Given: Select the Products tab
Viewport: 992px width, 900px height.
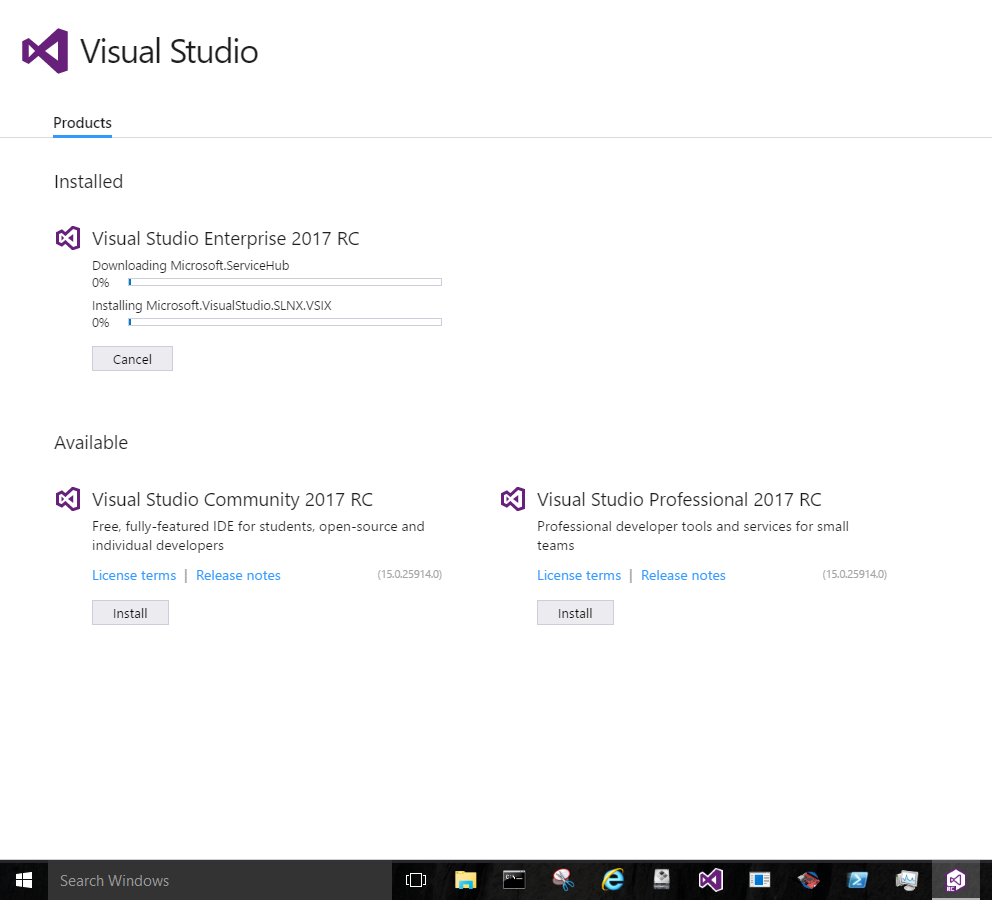Looking at the screenshot, I should [82, 123].
